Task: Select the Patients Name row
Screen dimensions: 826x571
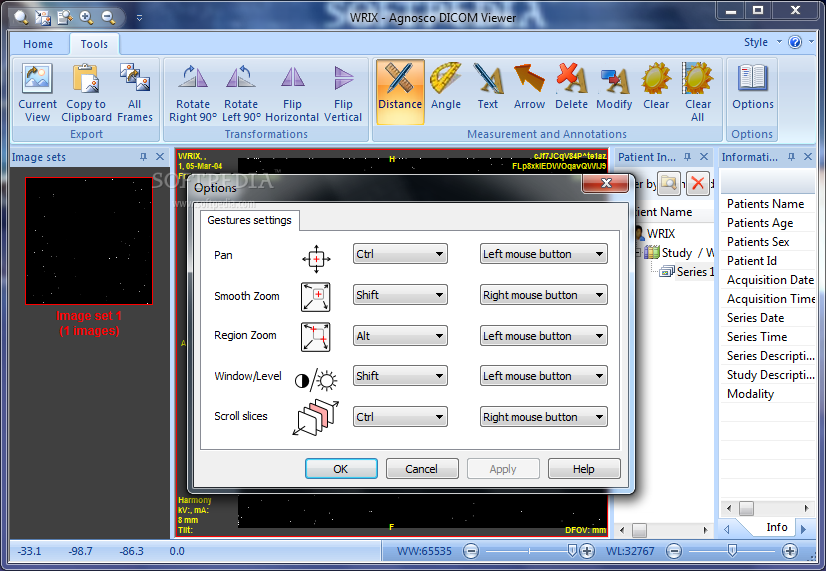Action: pyautogui.click(x=768, y=204)
